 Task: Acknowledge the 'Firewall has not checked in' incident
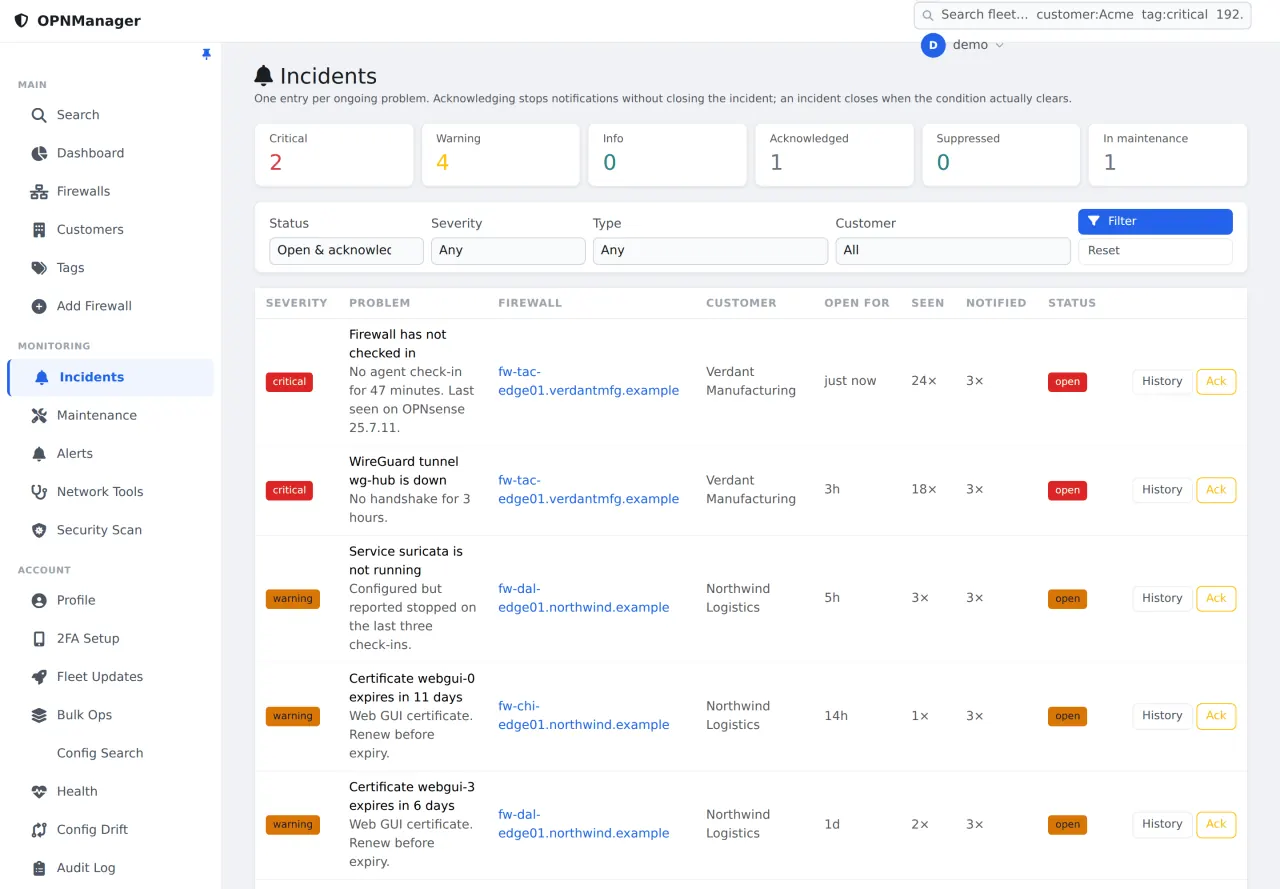1216,381
